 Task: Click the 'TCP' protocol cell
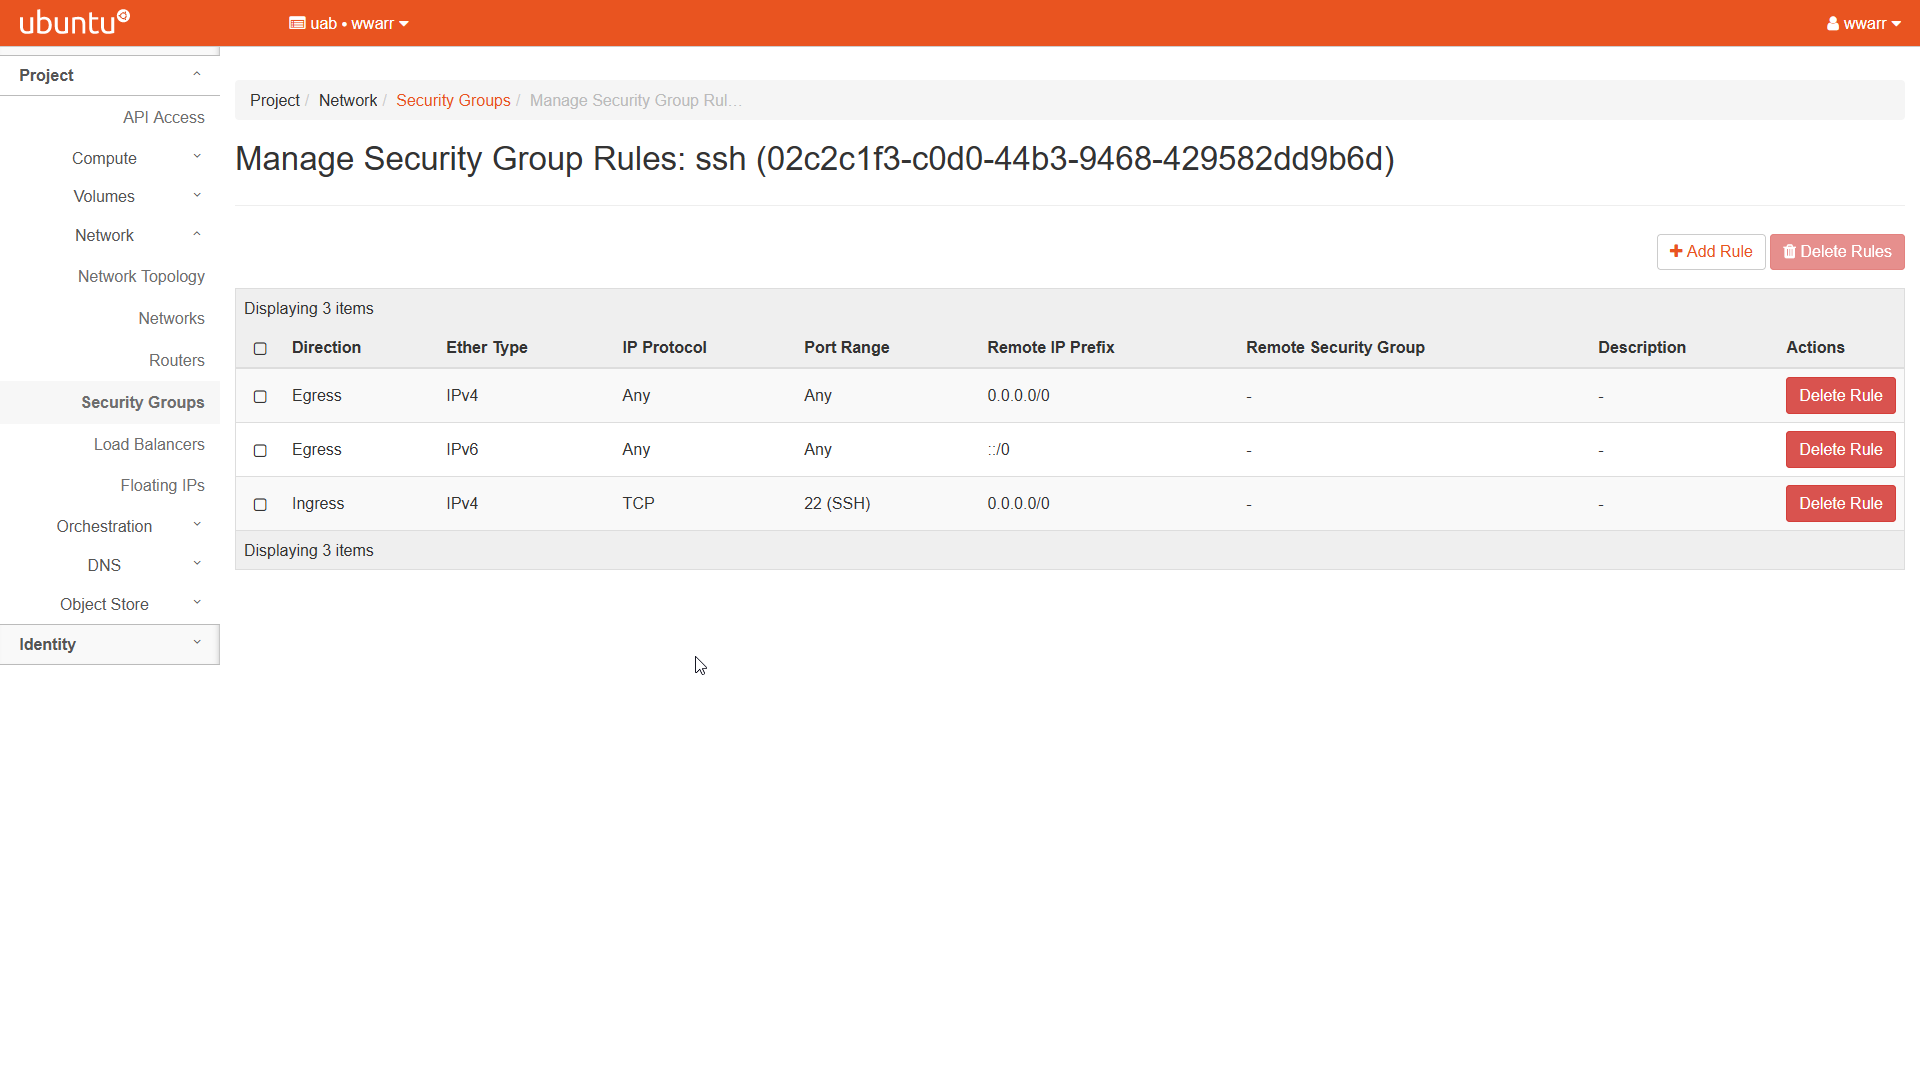[638, 503]
